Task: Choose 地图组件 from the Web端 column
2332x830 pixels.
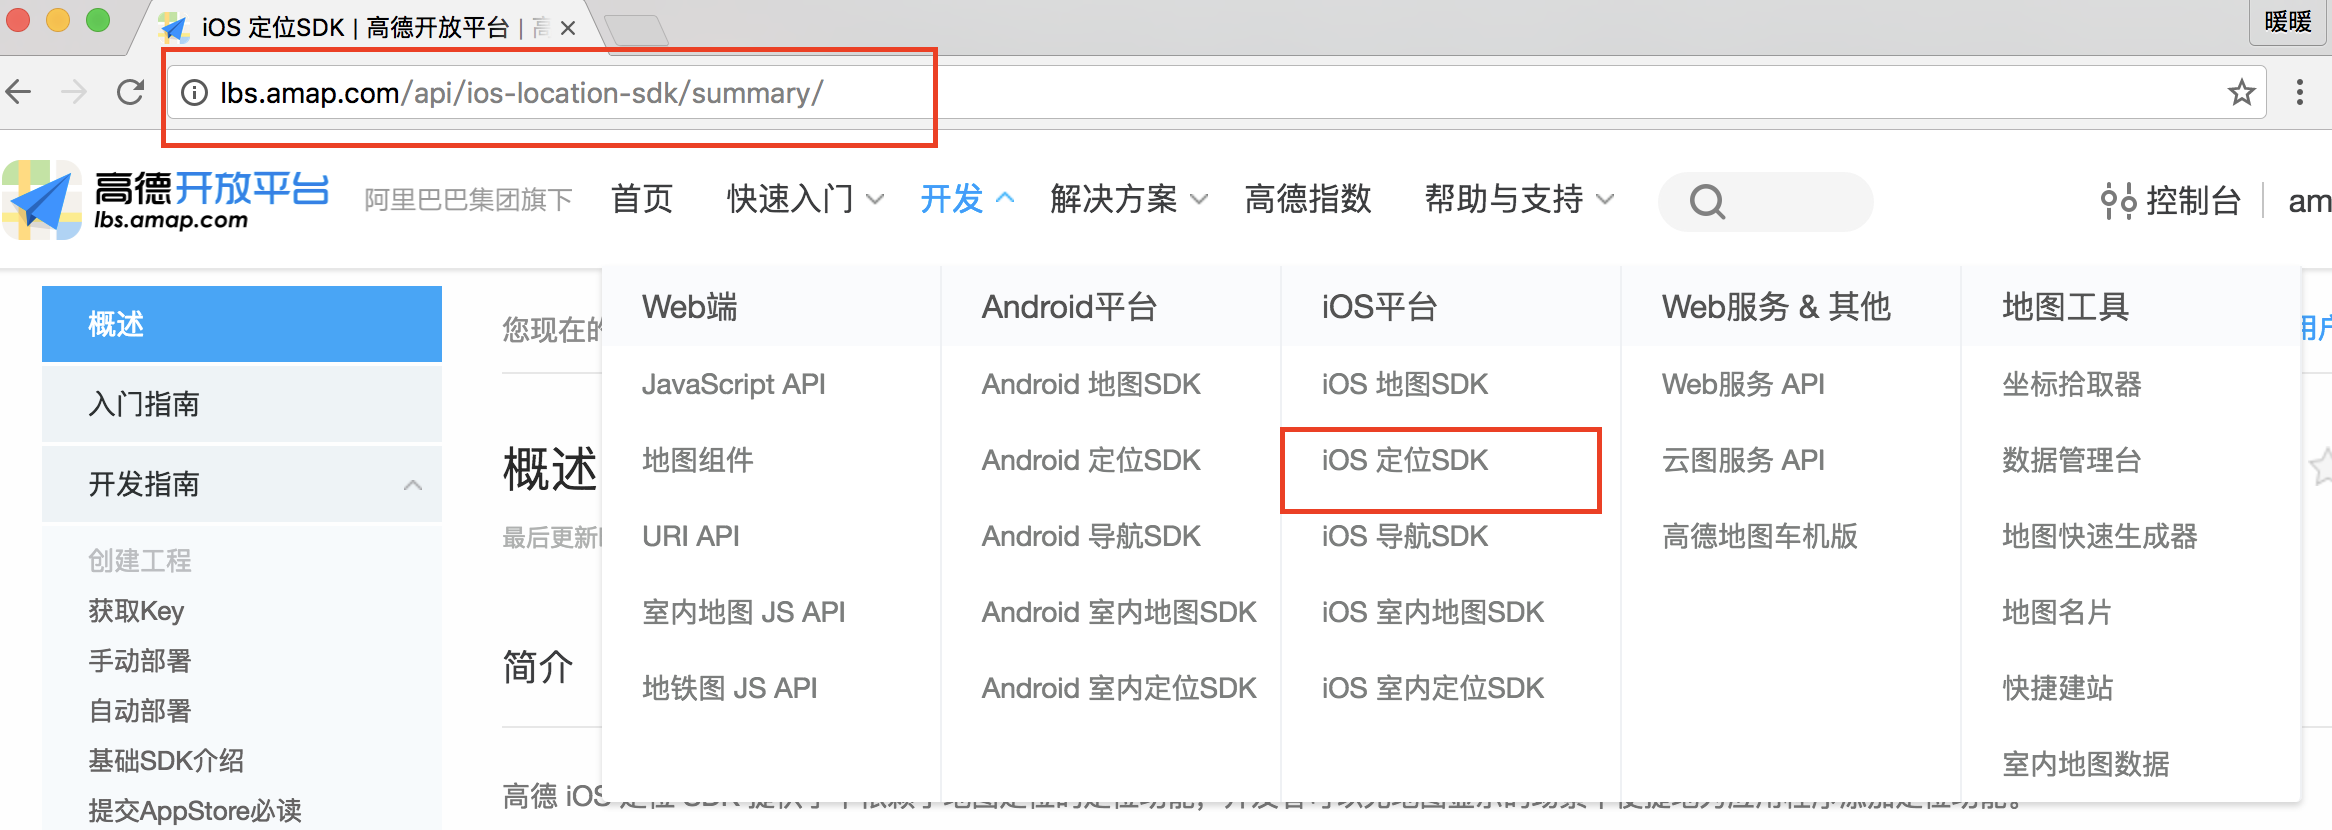Action: click(698, 460)
